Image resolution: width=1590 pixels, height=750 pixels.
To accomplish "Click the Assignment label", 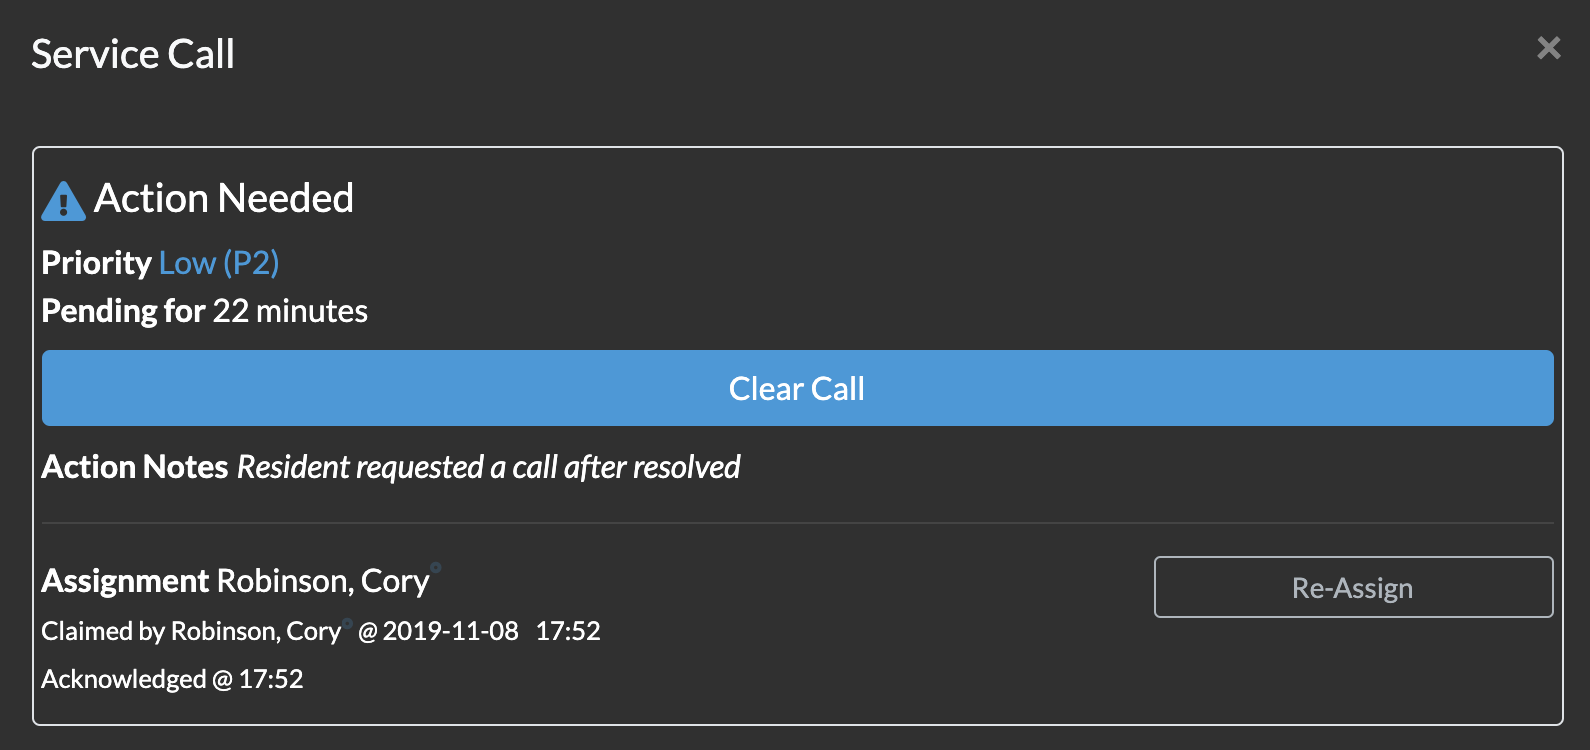I will click(x=125, y=581).
